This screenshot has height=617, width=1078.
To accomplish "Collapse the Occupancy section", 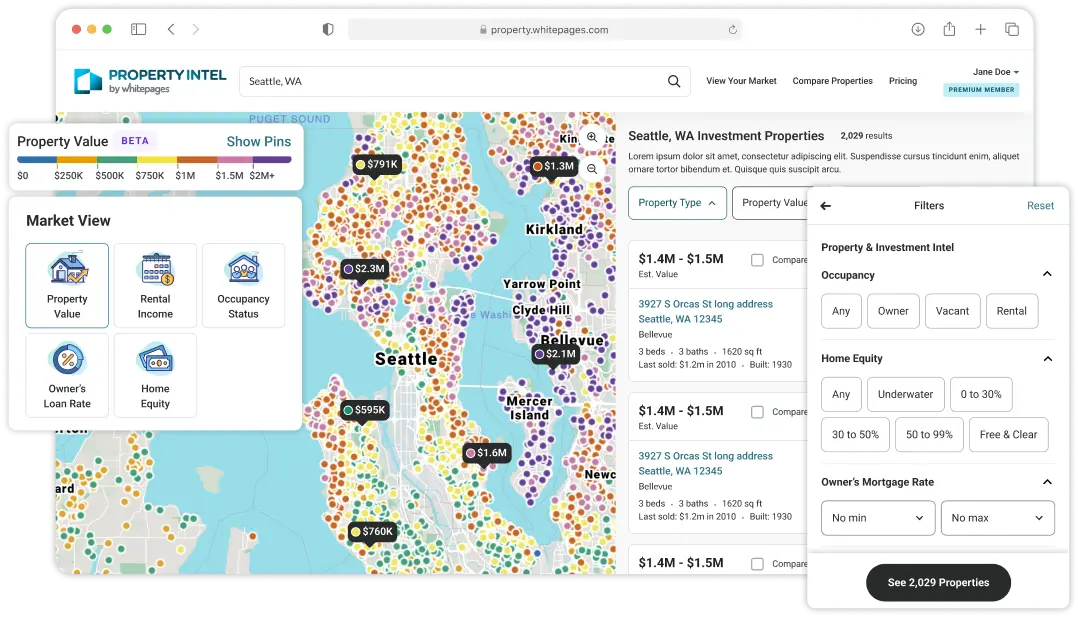I will point(1047,274).
